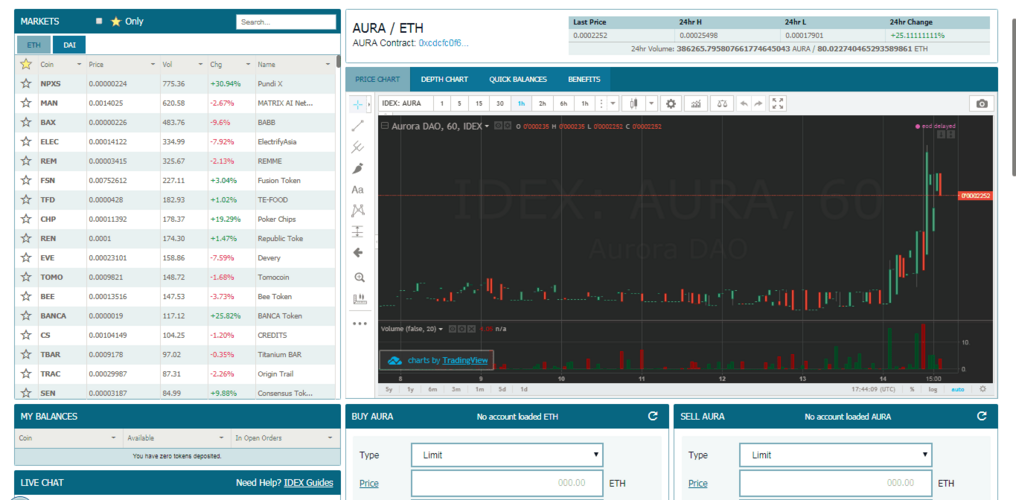Open the BUY Type Limit dropdown
The width and height of the screenshot is (1016, 500).
pos(507,455)
